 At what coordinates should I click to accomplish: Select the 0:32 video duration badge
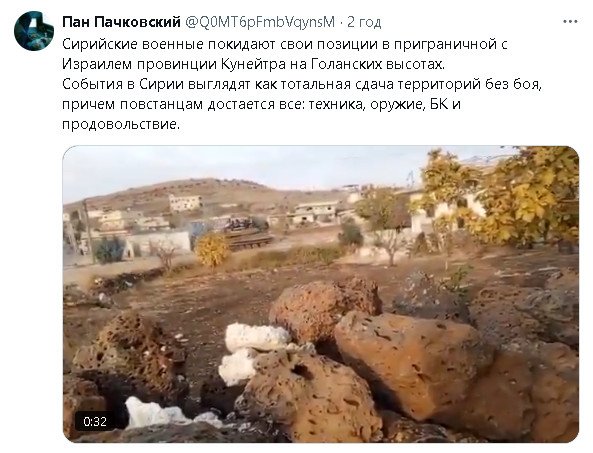point(95,421)
